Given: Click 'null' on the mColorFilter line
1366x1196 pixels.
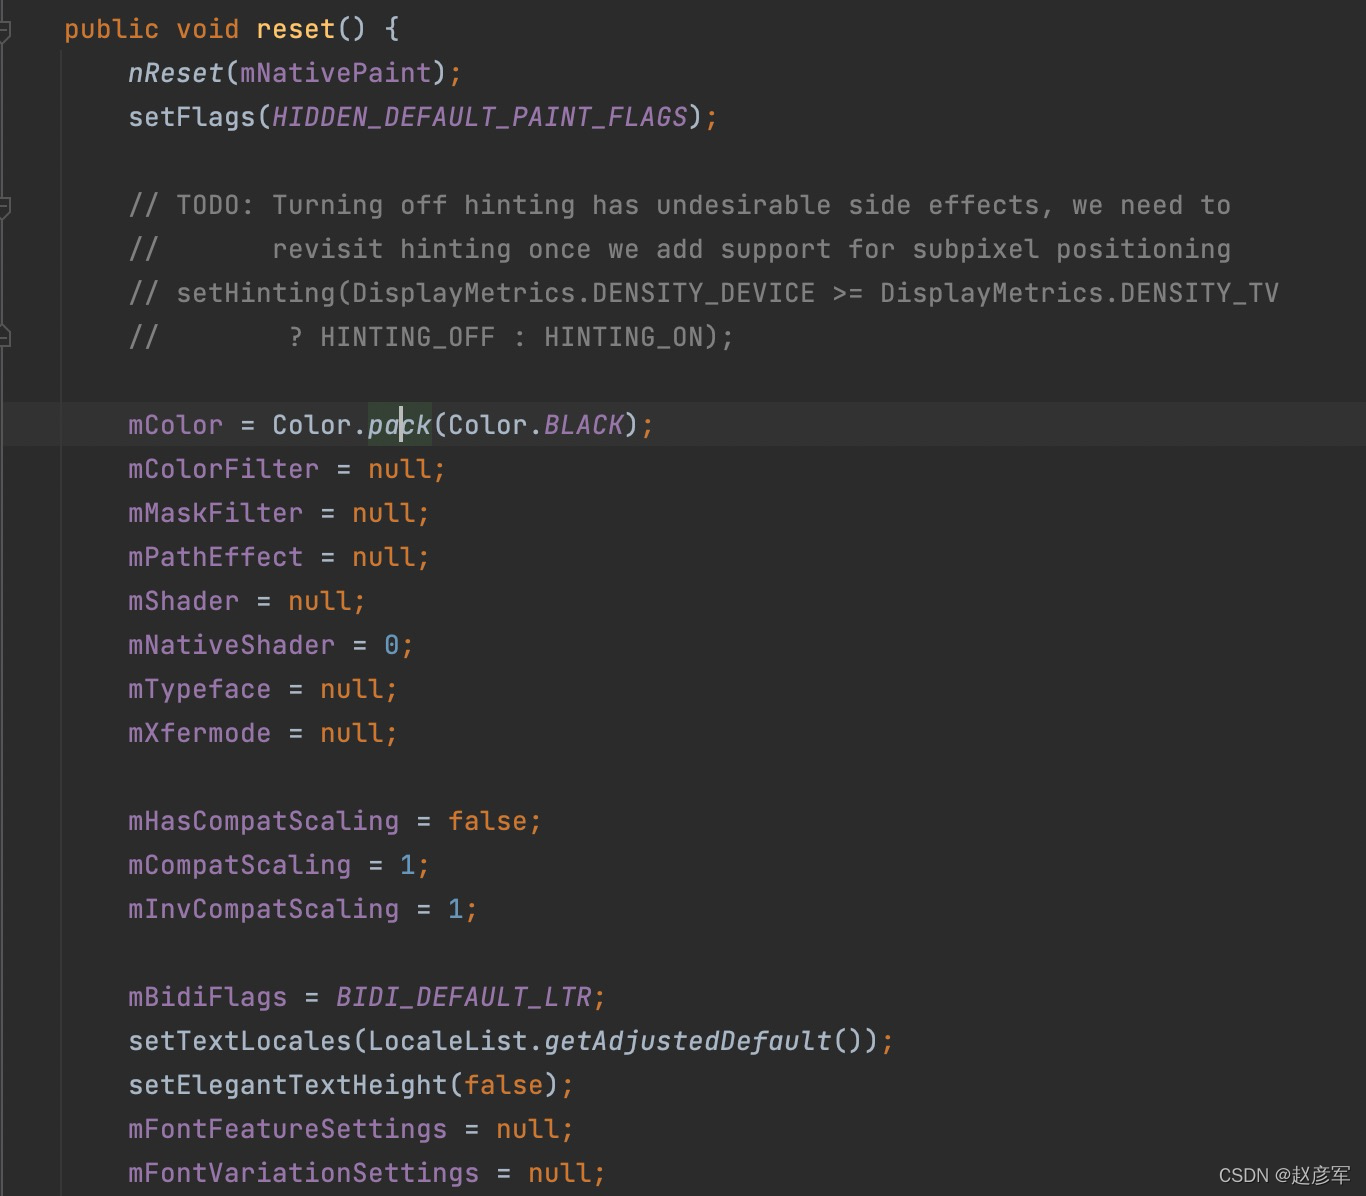Looking at the screenshot, I should point(399,469).
